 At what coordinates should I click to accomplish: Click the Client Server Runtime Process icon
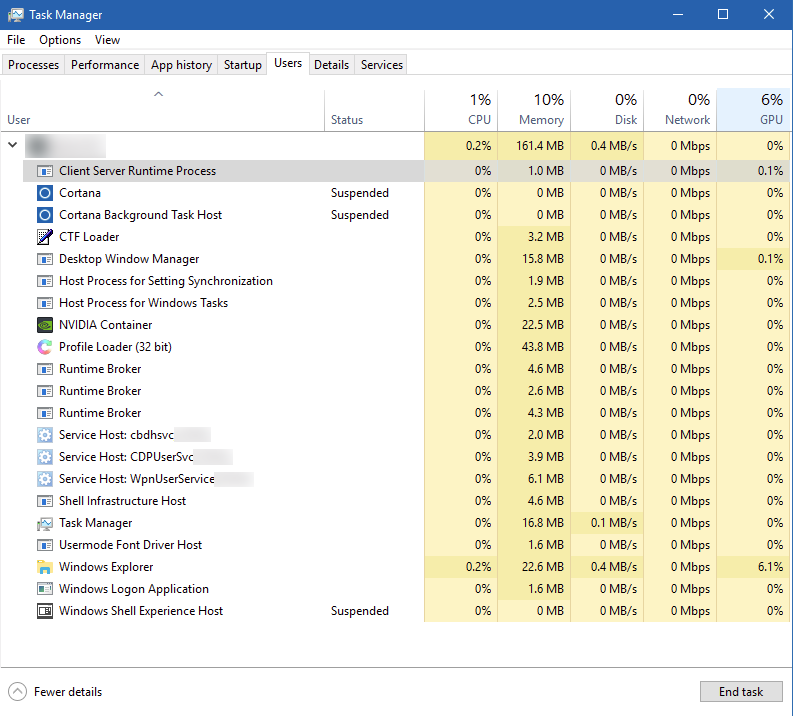click(x=45, y=171)
